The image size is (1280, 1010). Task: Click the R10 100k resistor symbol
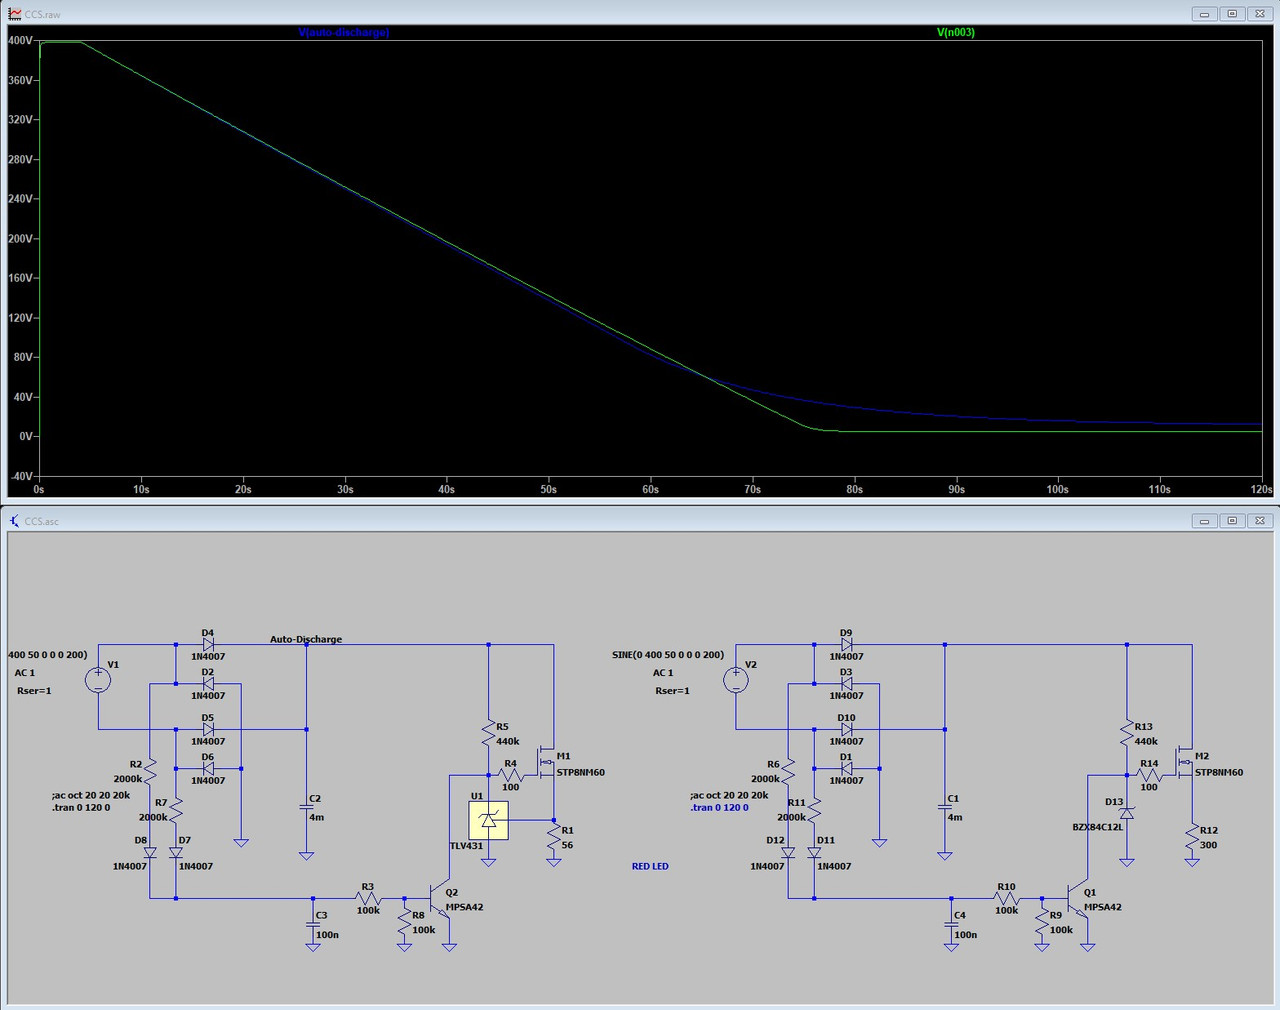tap(1007, 898)
